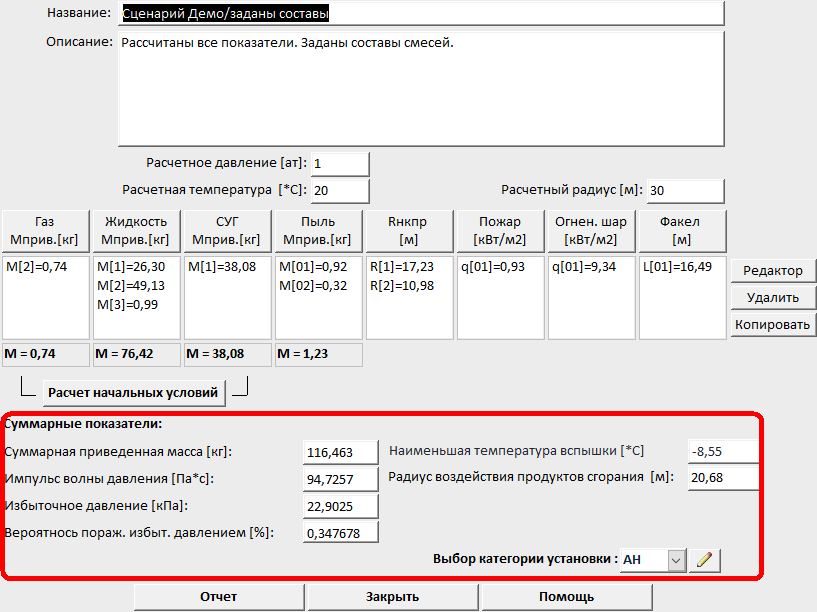
Task: Click the Удалить button
Action: [x=773, y=298]
